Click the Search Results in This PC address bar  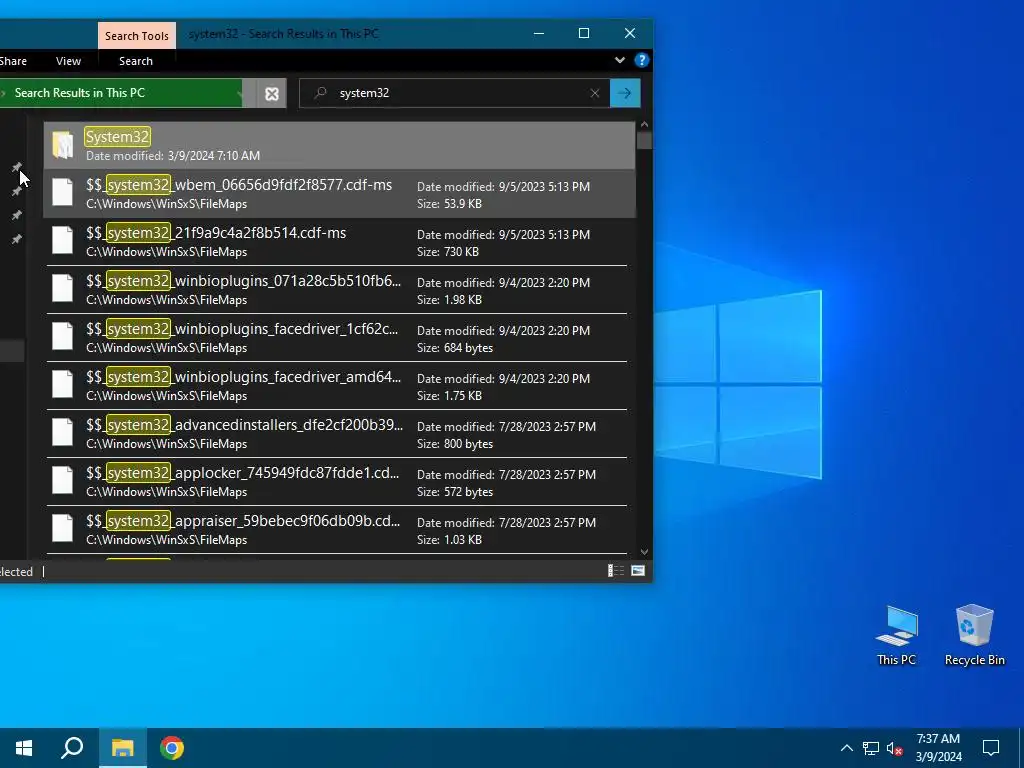pos(121,93)
